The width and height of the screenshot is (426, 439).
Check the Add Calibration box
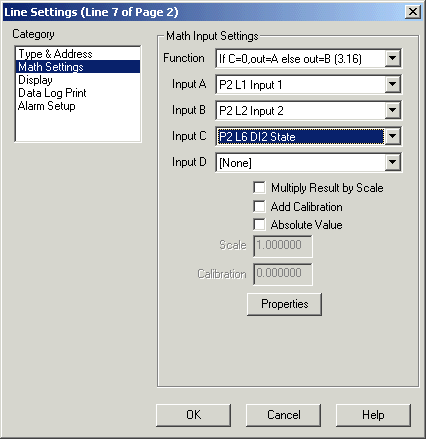[x=259, y=207]
